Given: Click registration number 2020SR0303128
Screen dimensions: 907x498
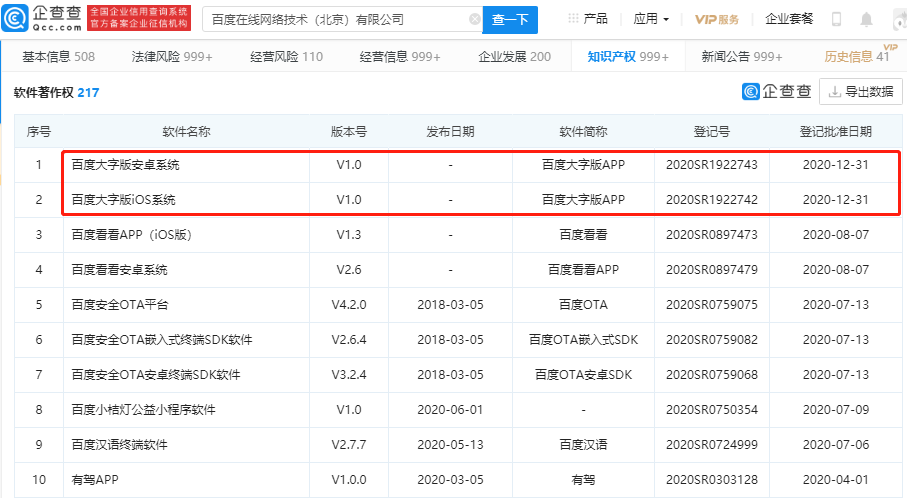Looking at the screenshot, I should 711,479.
